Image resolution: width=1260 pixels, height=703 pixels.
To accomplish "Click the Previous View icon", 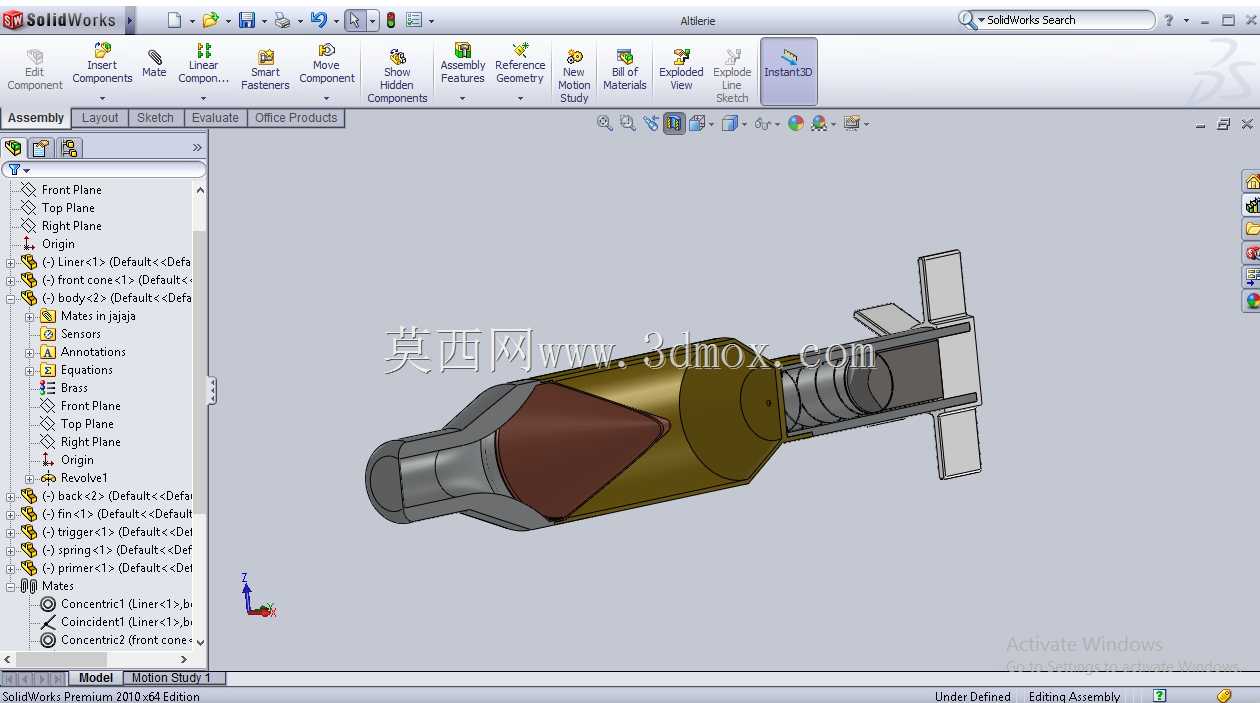I will tap(651, 123).
